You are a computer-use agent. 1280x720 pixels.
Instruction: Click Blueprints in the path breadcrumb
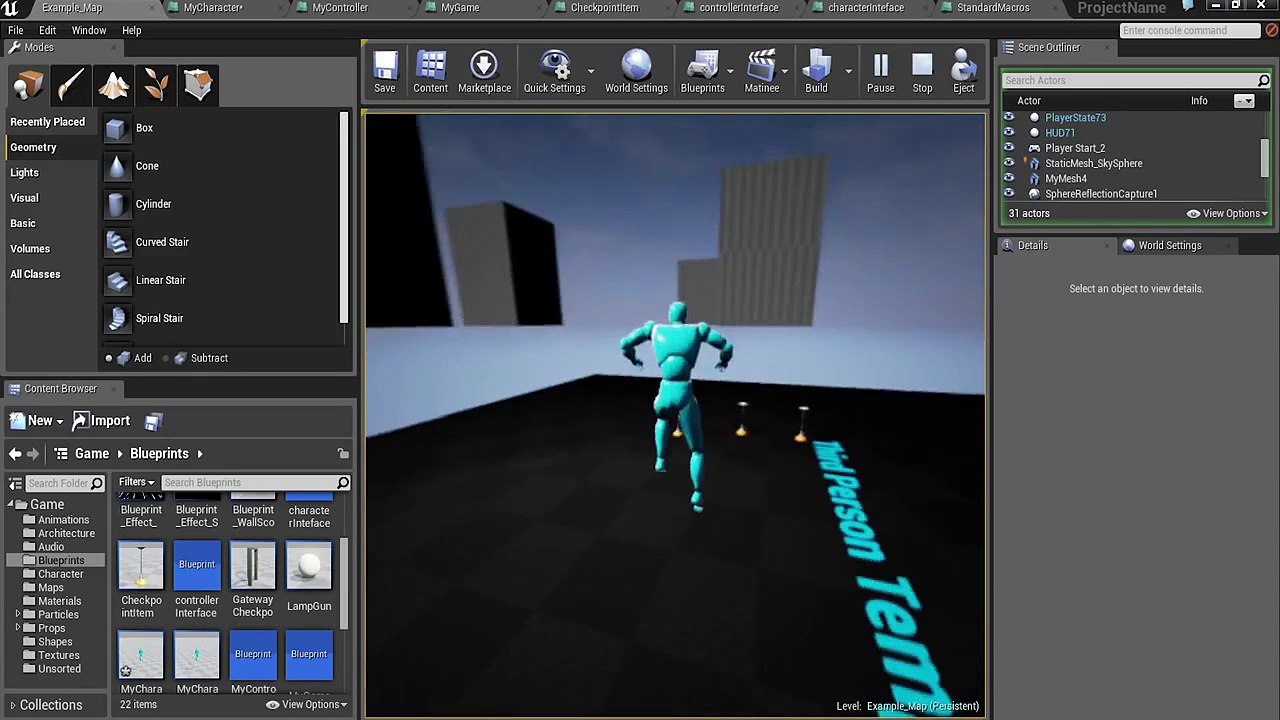tap(159, 454)
